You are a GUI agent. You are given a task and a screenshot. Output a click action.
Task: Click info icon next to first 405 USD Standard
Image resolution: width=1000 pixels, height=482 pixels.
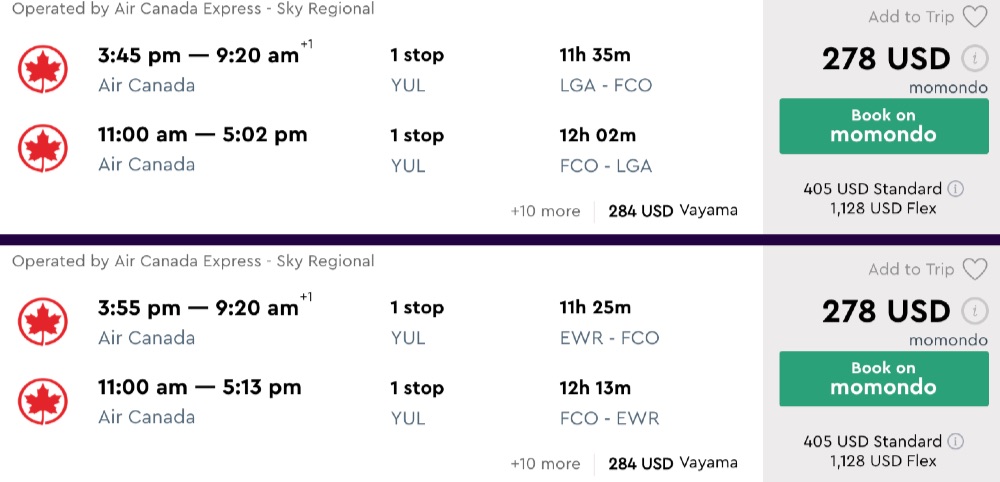955,189
